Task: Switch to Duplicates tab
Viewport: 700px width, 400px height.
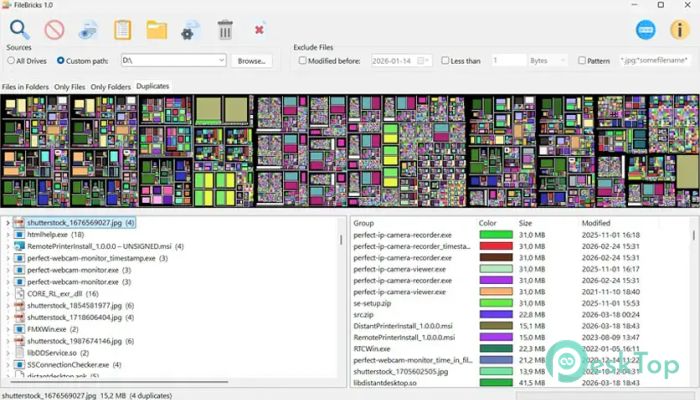Action: (x=153, y=86)
